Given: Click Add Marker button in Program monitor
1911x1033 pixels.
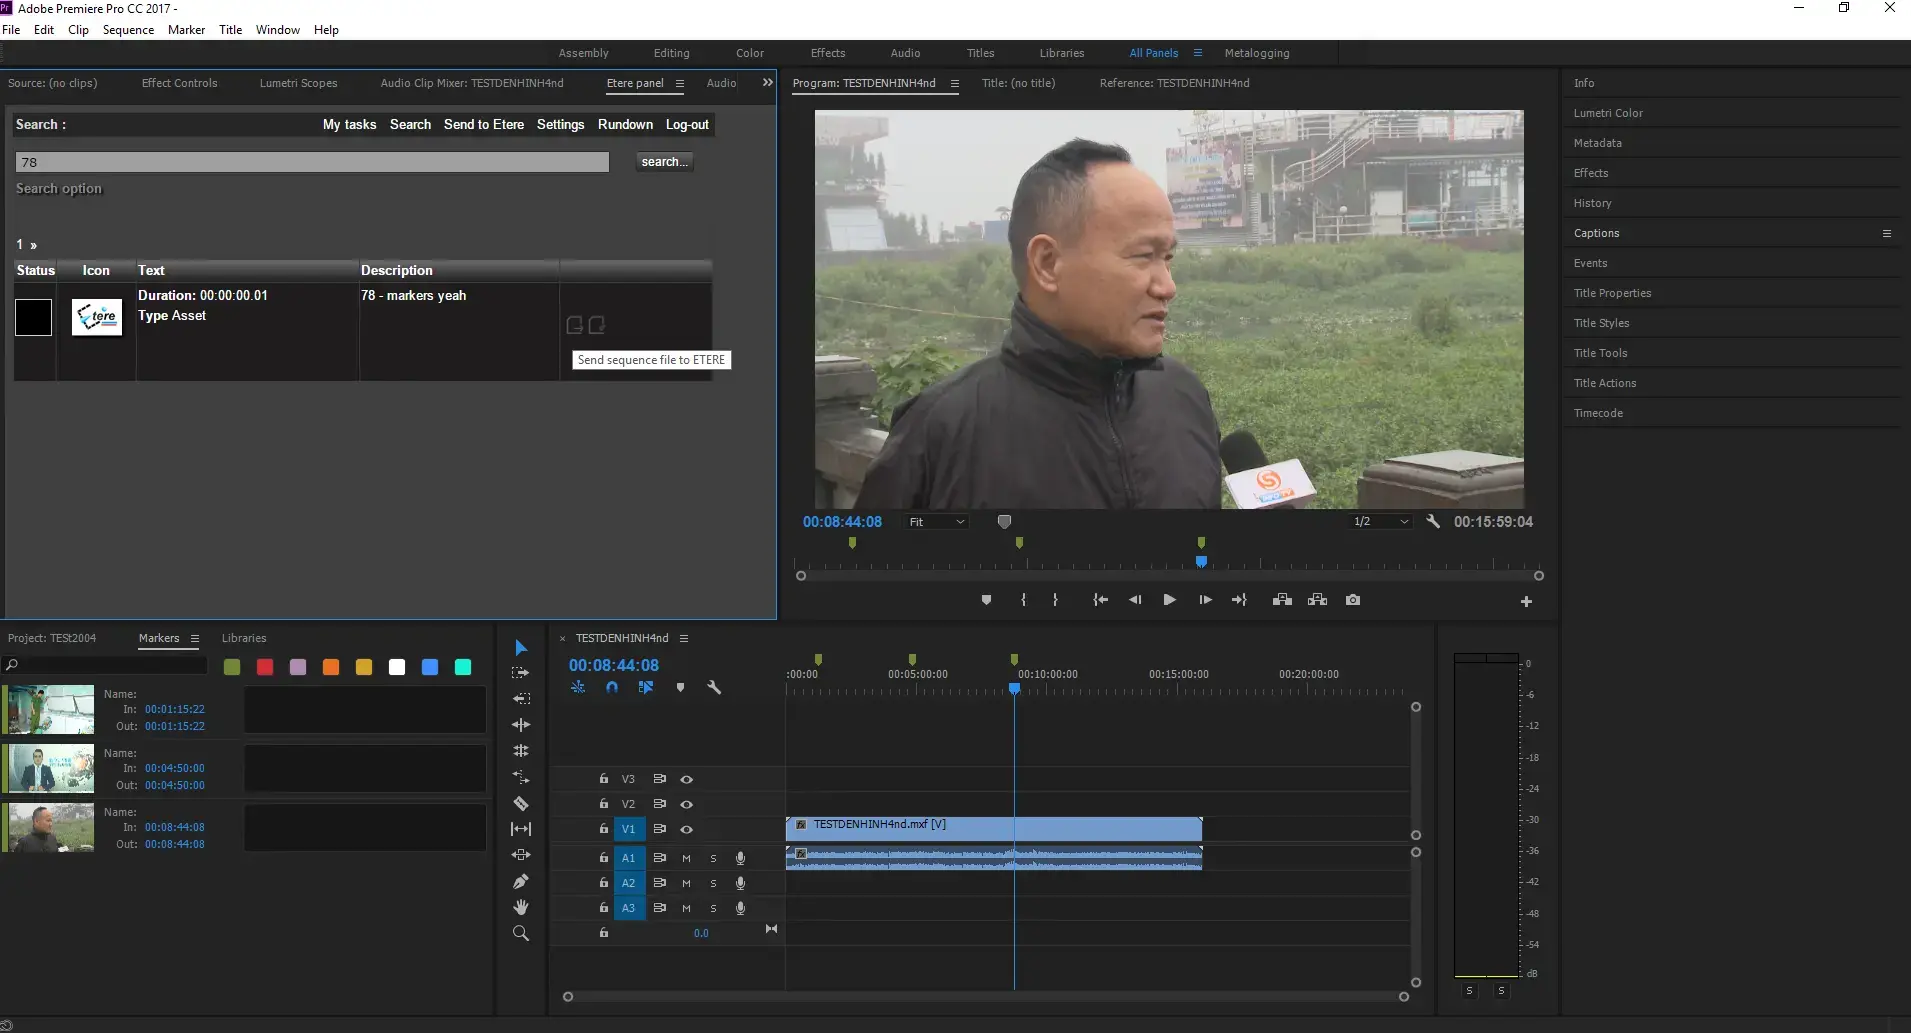Looking at the screenshot, I should [986, 600].
